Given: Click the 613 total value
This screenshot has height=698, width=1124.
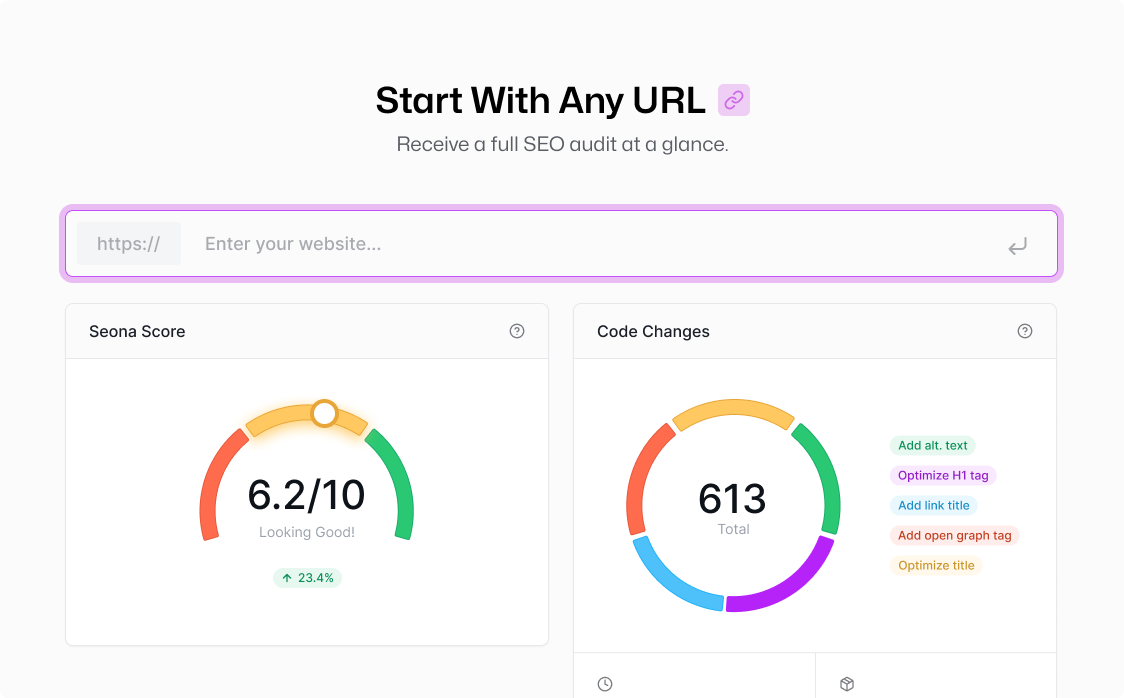Looking at the screenshot, I should pyautogui.click(x=733, y=499).
